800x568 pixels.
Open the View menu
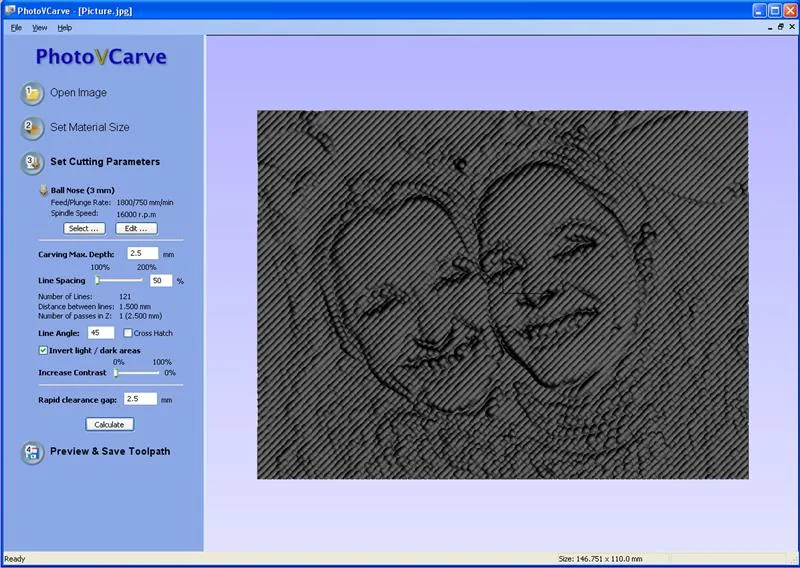39,28
